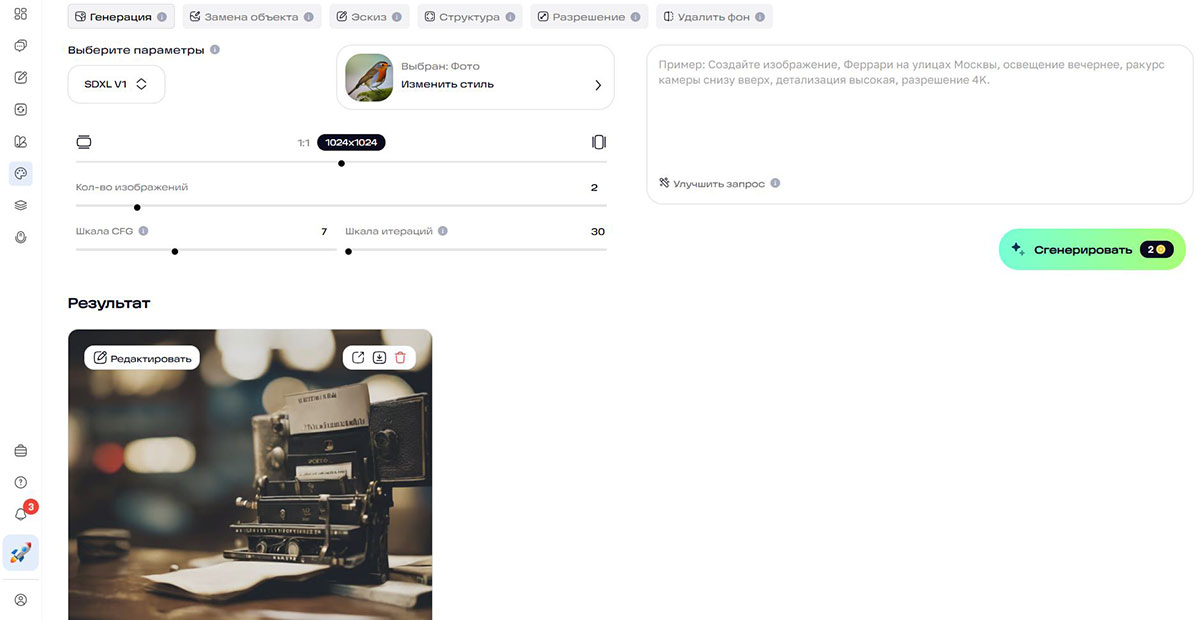
Task: Click the Шкала CFG slider handle
Action: pyautogui.click(x=175, y=251)
